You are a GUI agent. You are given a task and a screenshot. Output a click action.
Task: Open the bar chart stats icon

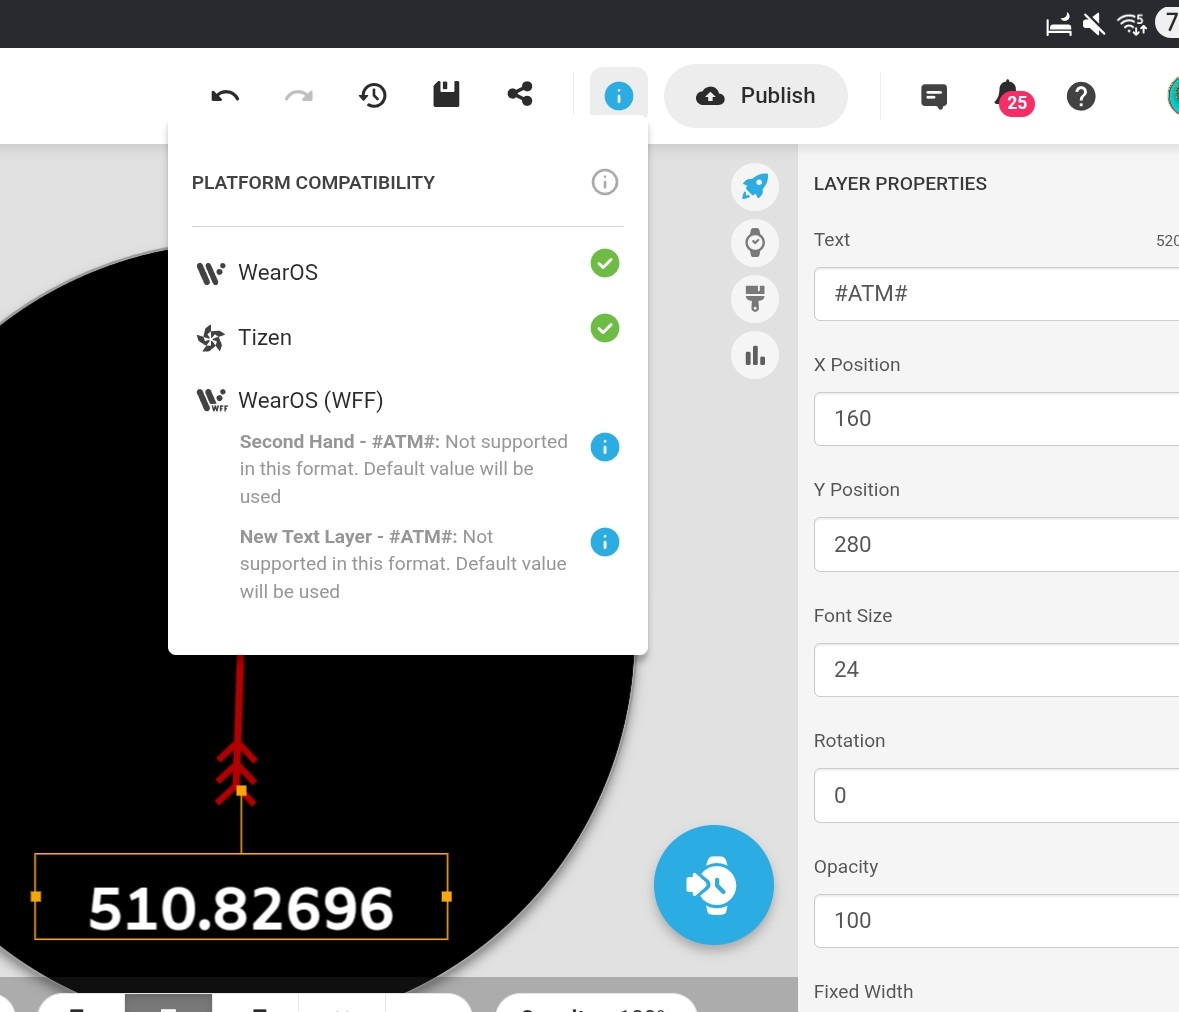[755, 355]
